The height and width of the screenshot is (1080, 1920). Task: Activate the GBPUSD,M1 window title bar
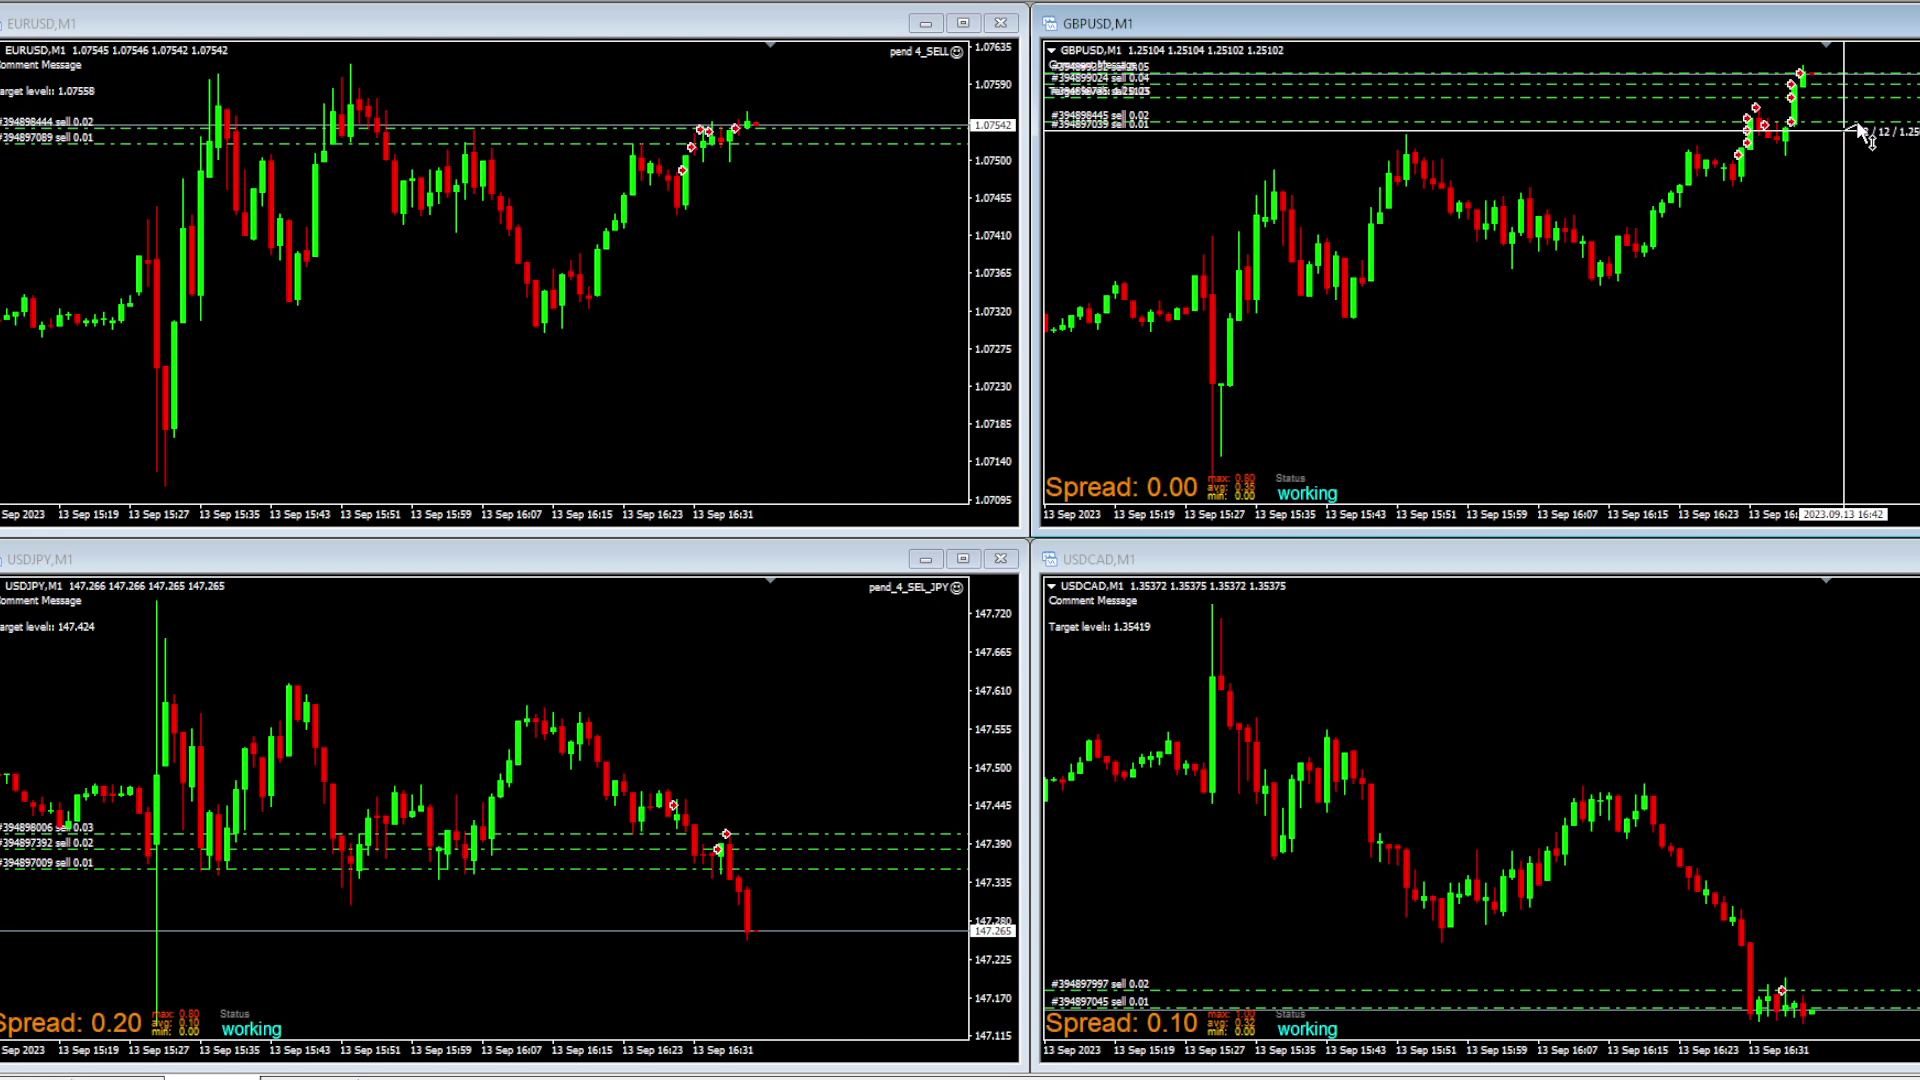pos(1480,24)
